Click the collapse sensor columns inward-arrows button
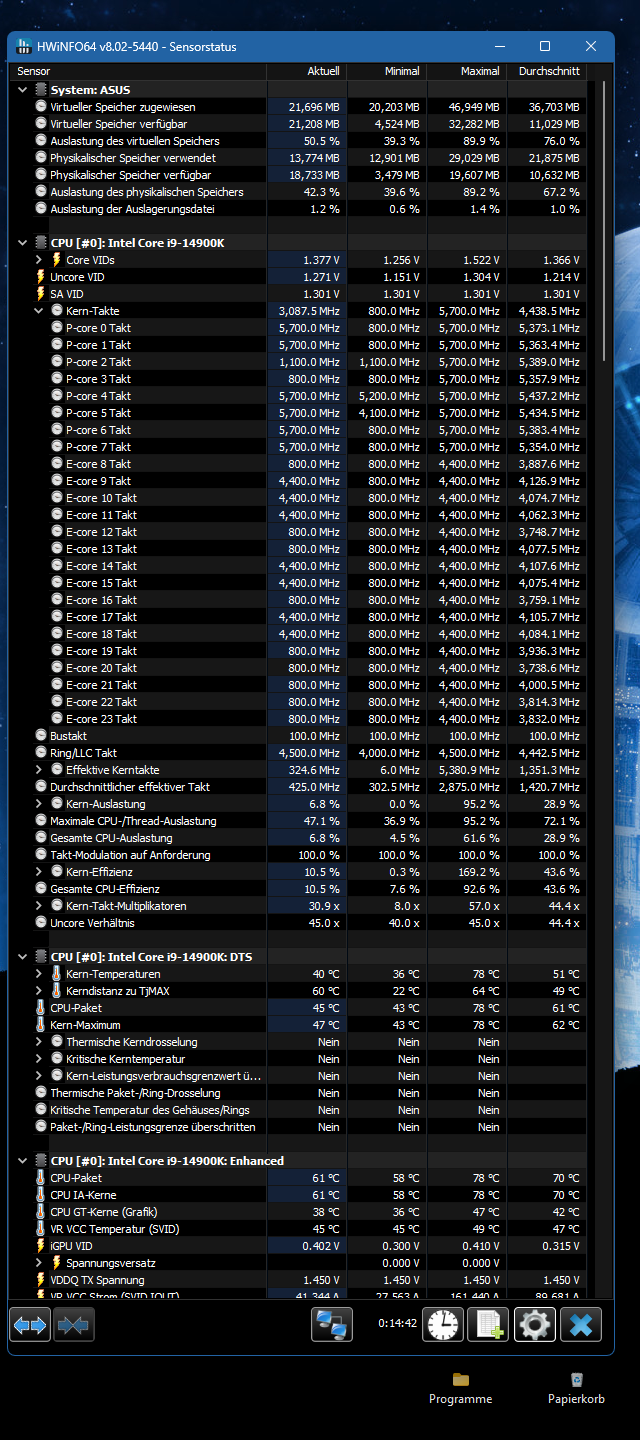The width and height of the screenshot is (640, 1440). pyautogui.click(x=73, y=1325)
